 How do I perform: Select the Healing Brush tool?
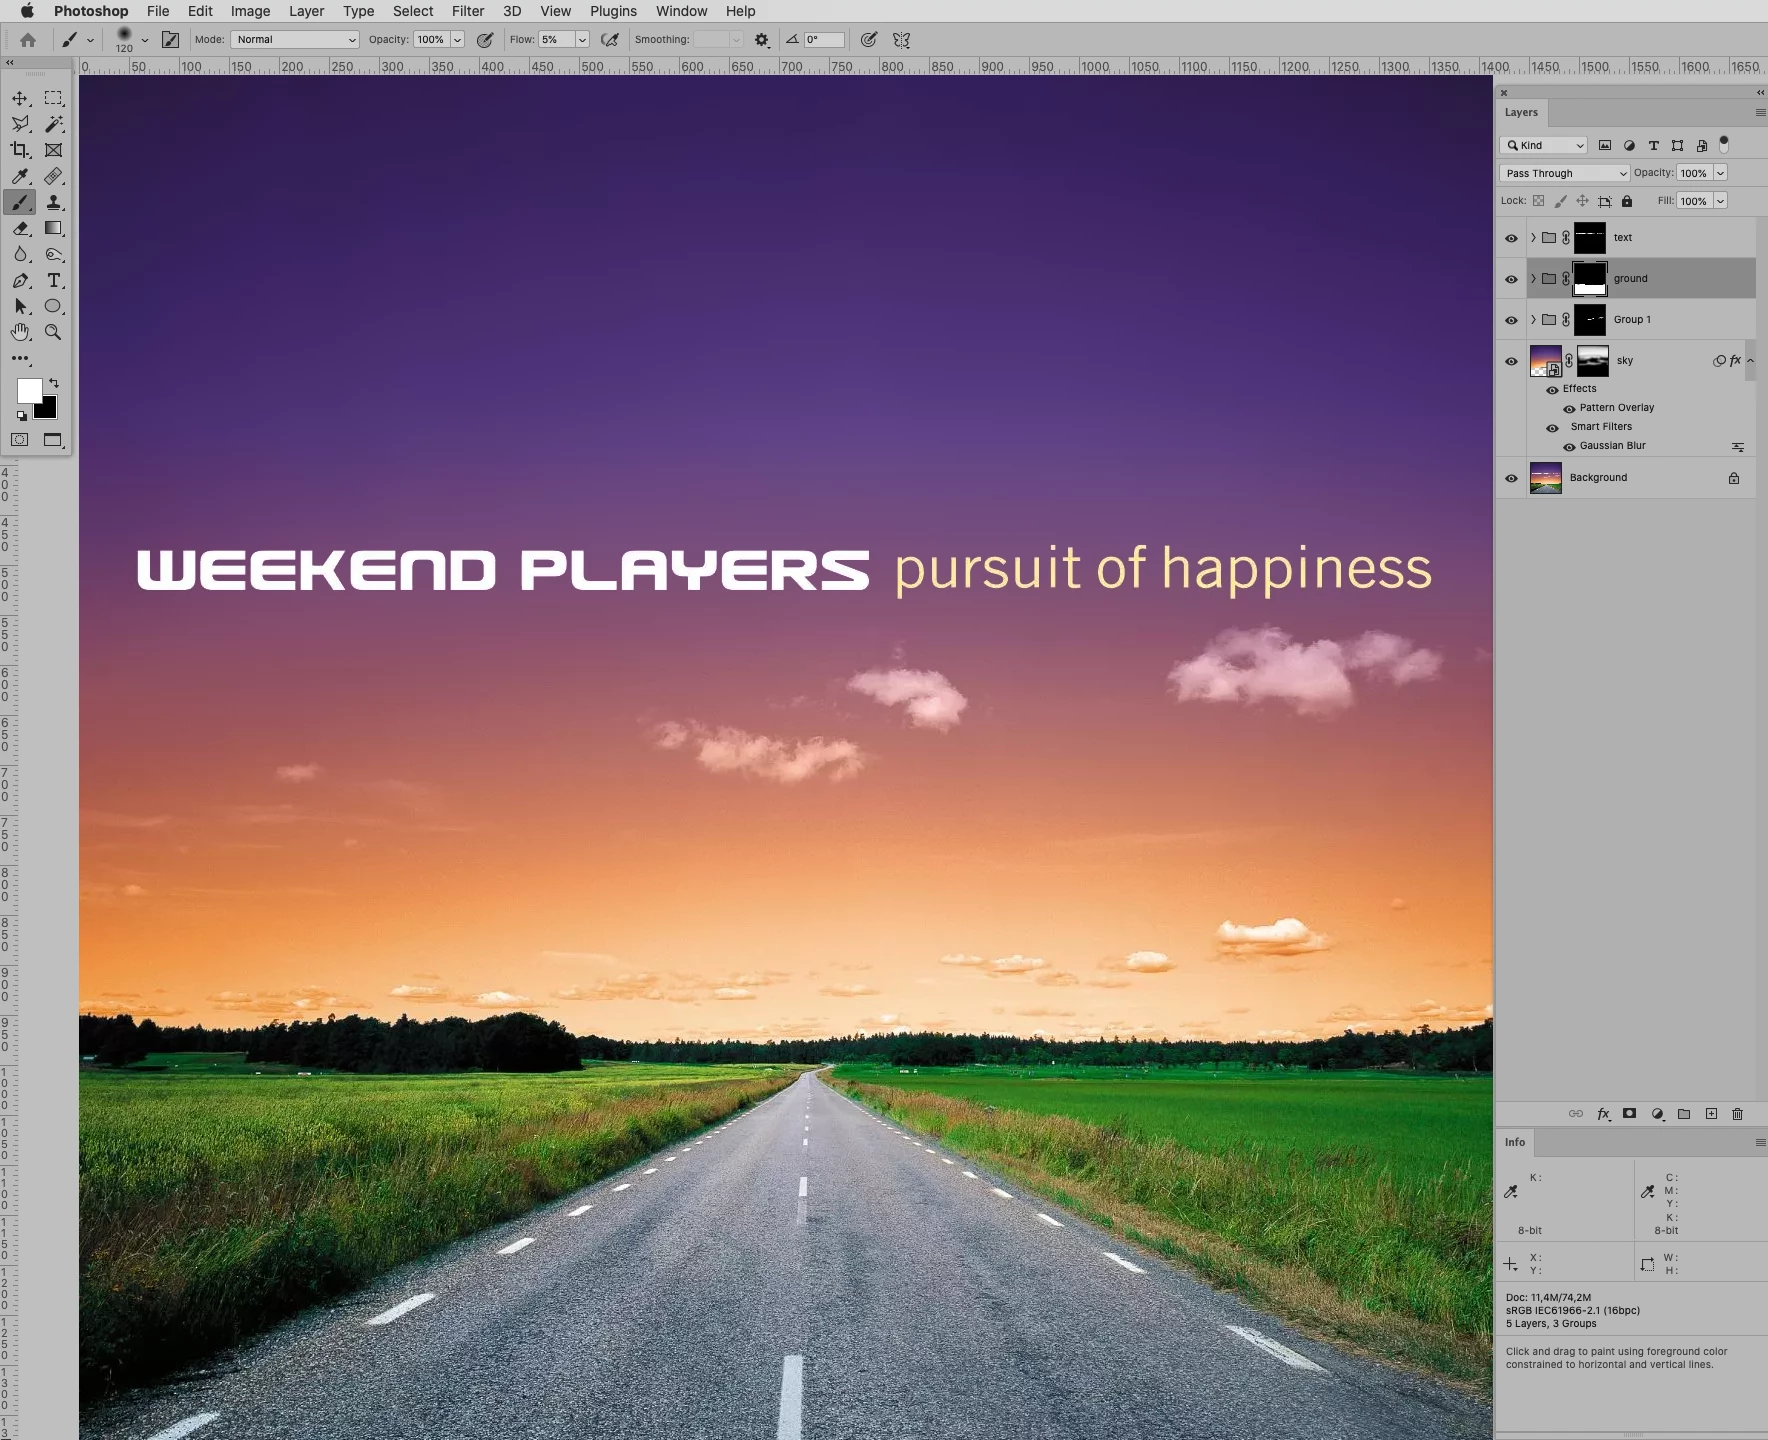[54, 176]
